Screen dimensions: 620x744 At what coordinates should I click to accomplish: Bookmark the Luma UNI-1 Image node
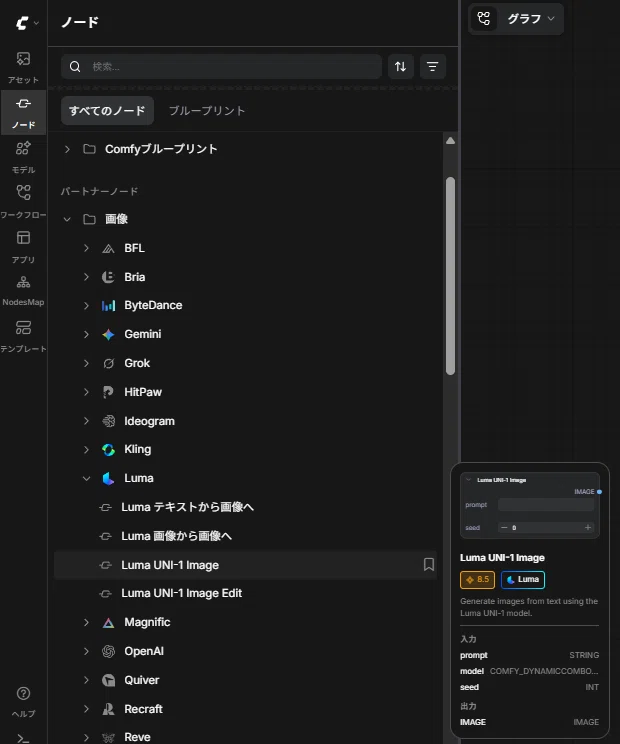[x=428, y=564]
